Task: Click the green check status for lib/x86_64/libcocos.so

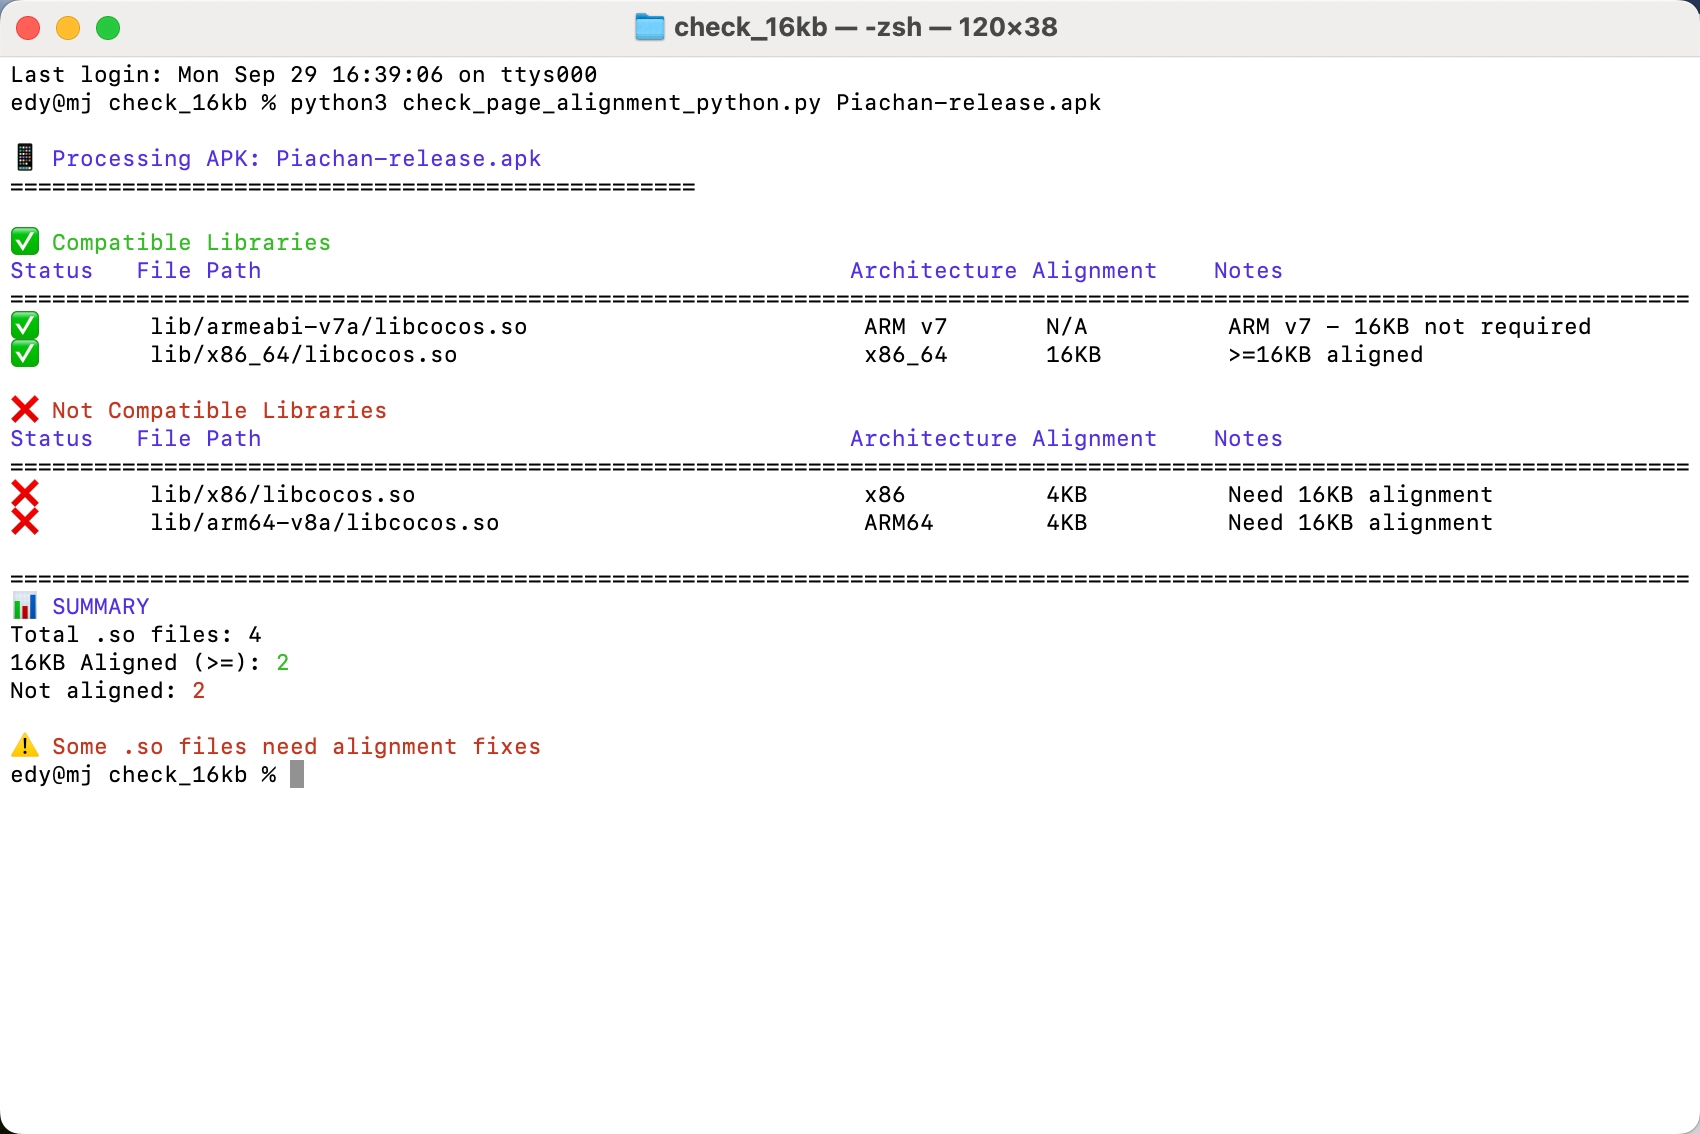Action: 25,353
